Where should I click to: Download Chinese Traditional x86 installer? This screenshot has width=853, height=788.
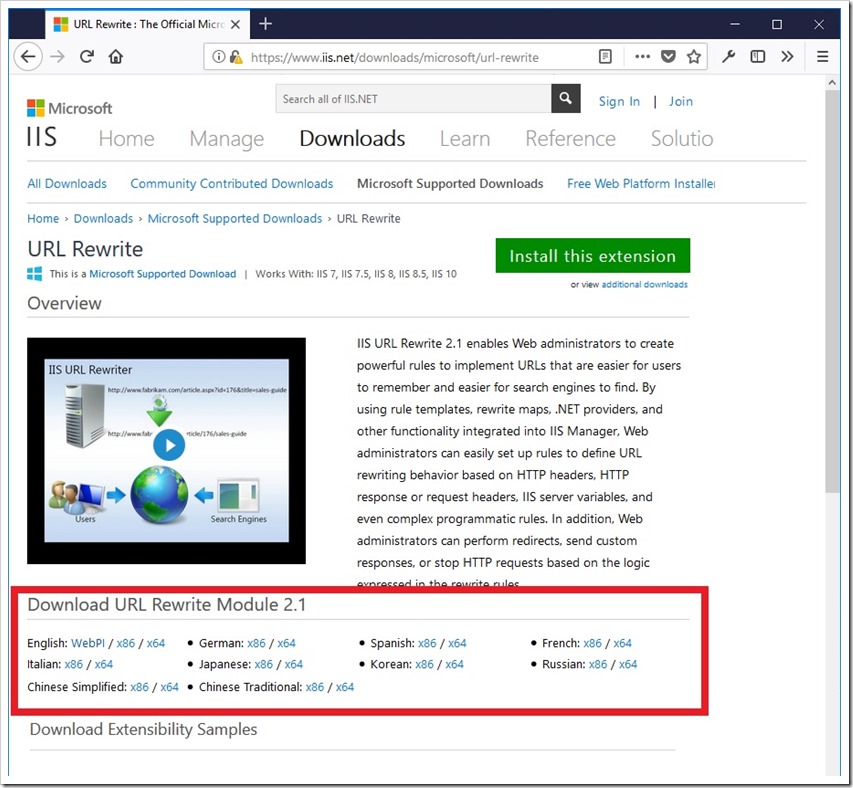(314, 687)
